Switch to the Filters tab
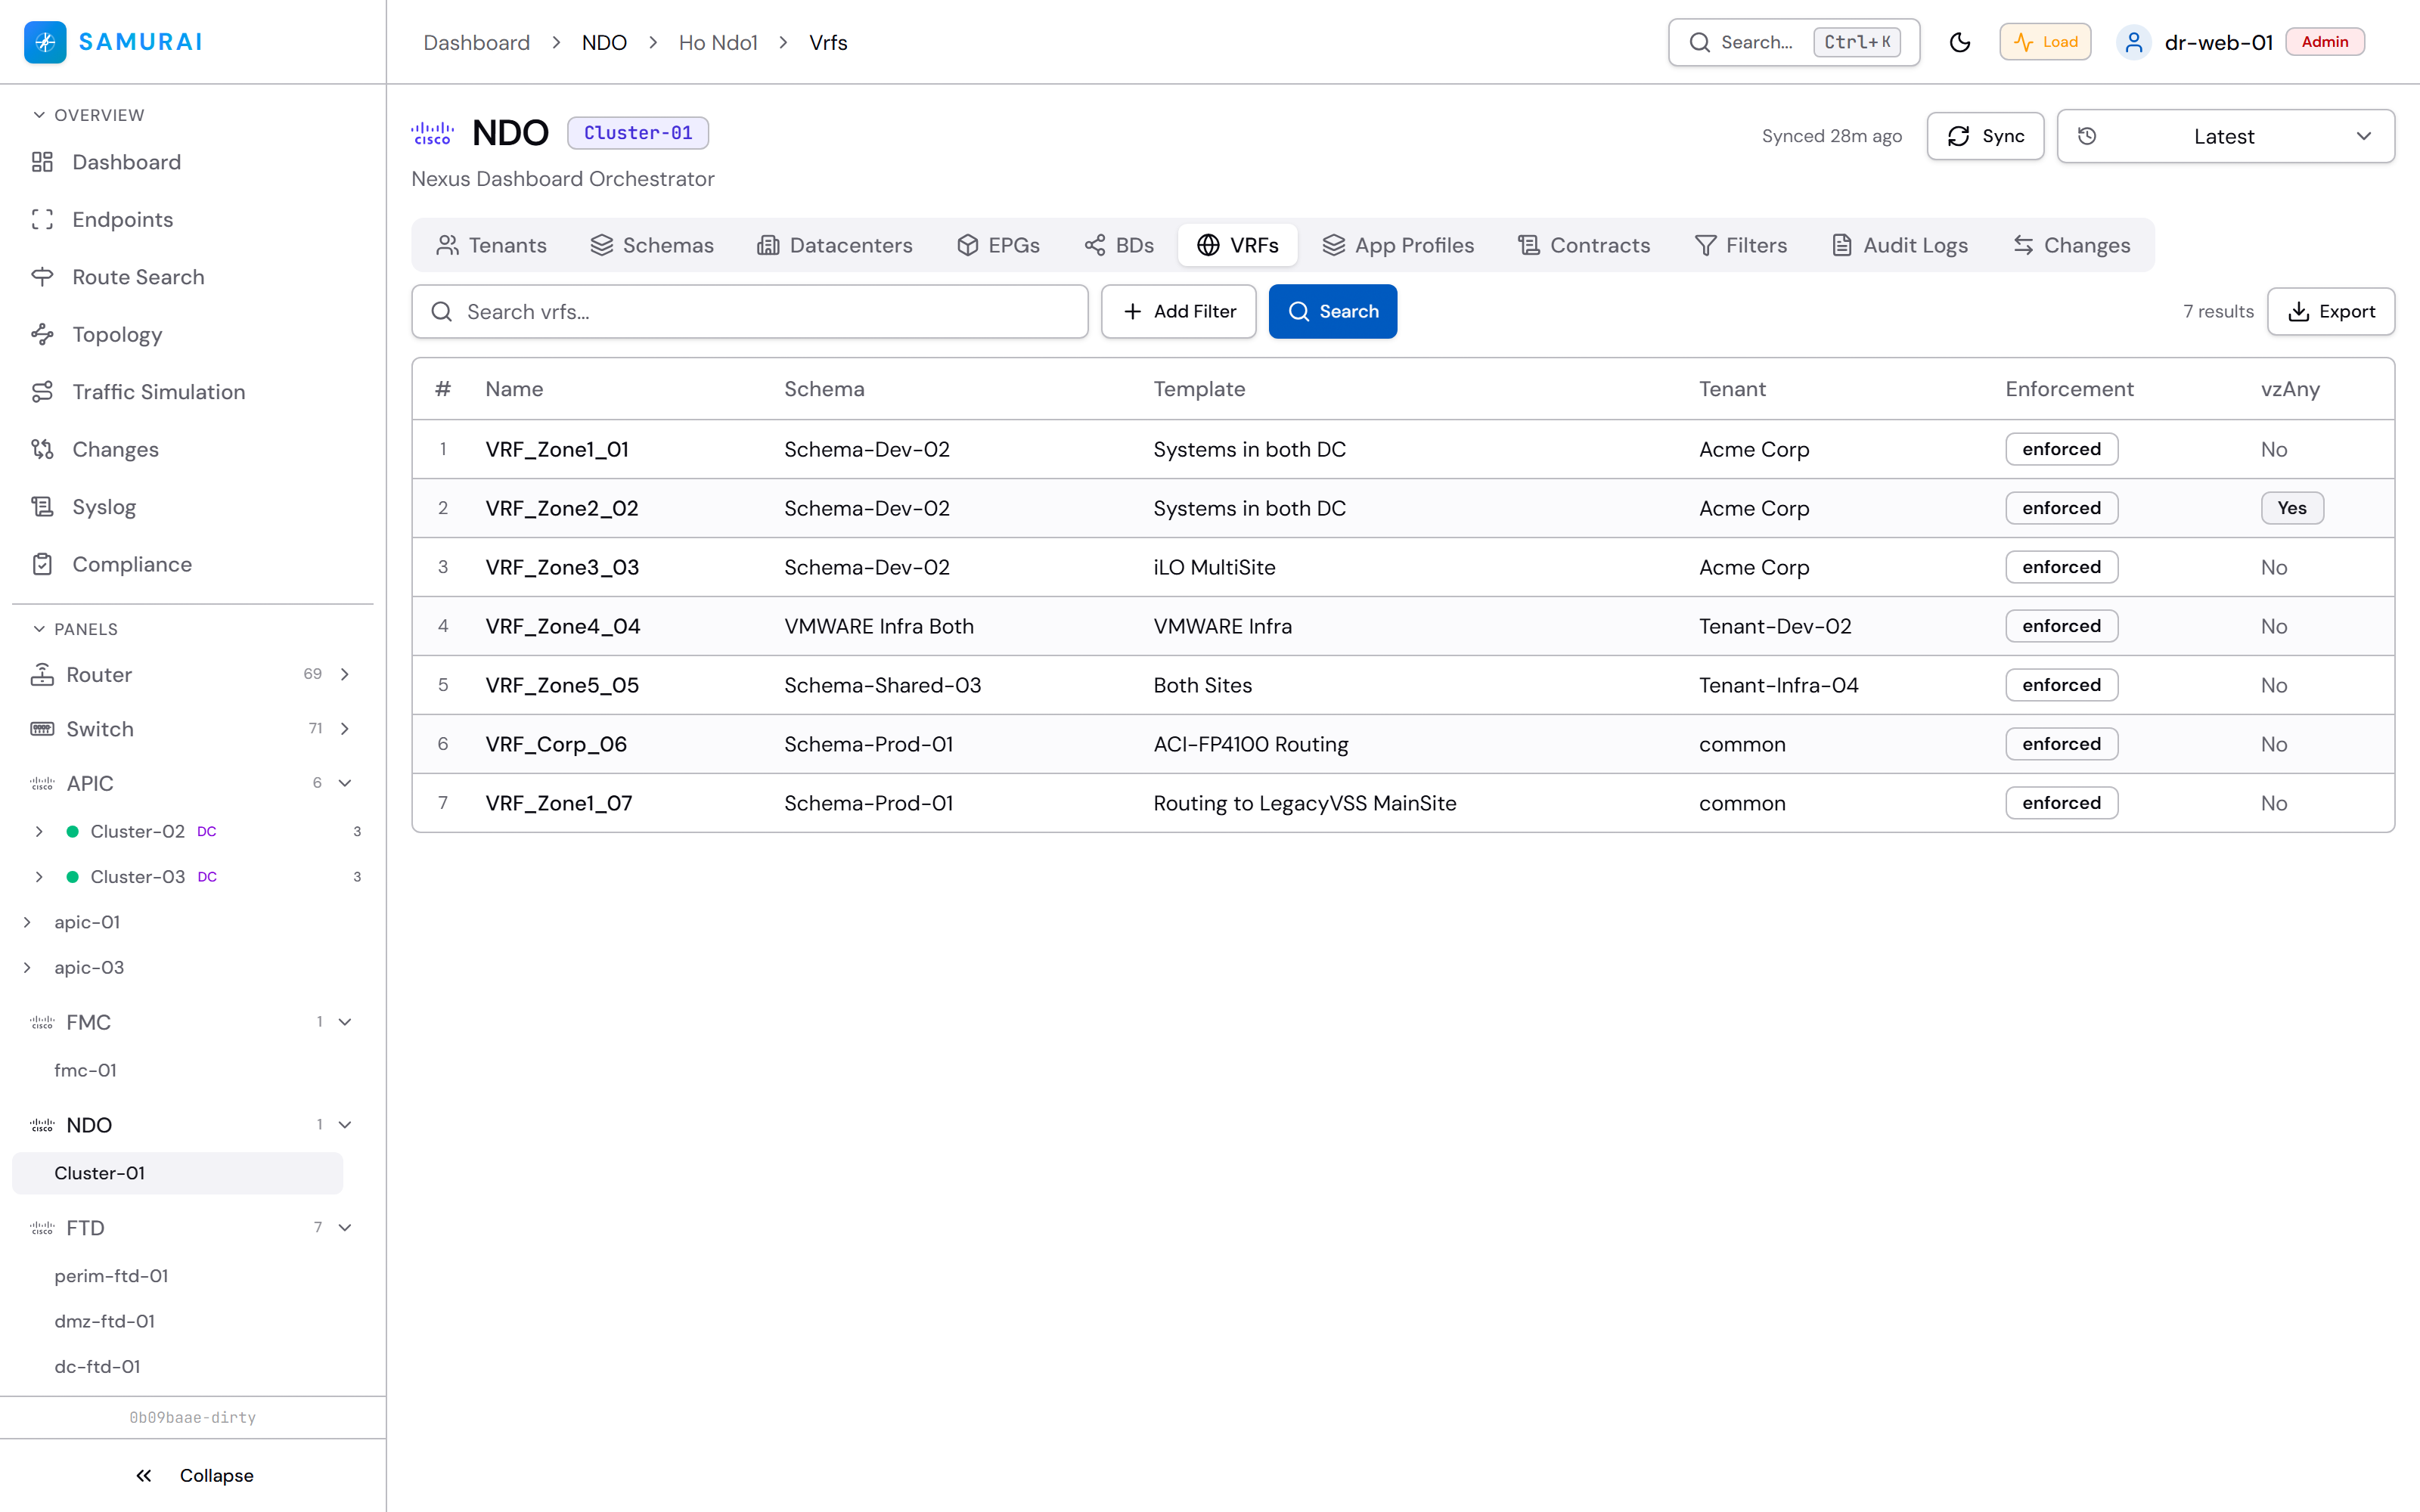 (1741, 245)
